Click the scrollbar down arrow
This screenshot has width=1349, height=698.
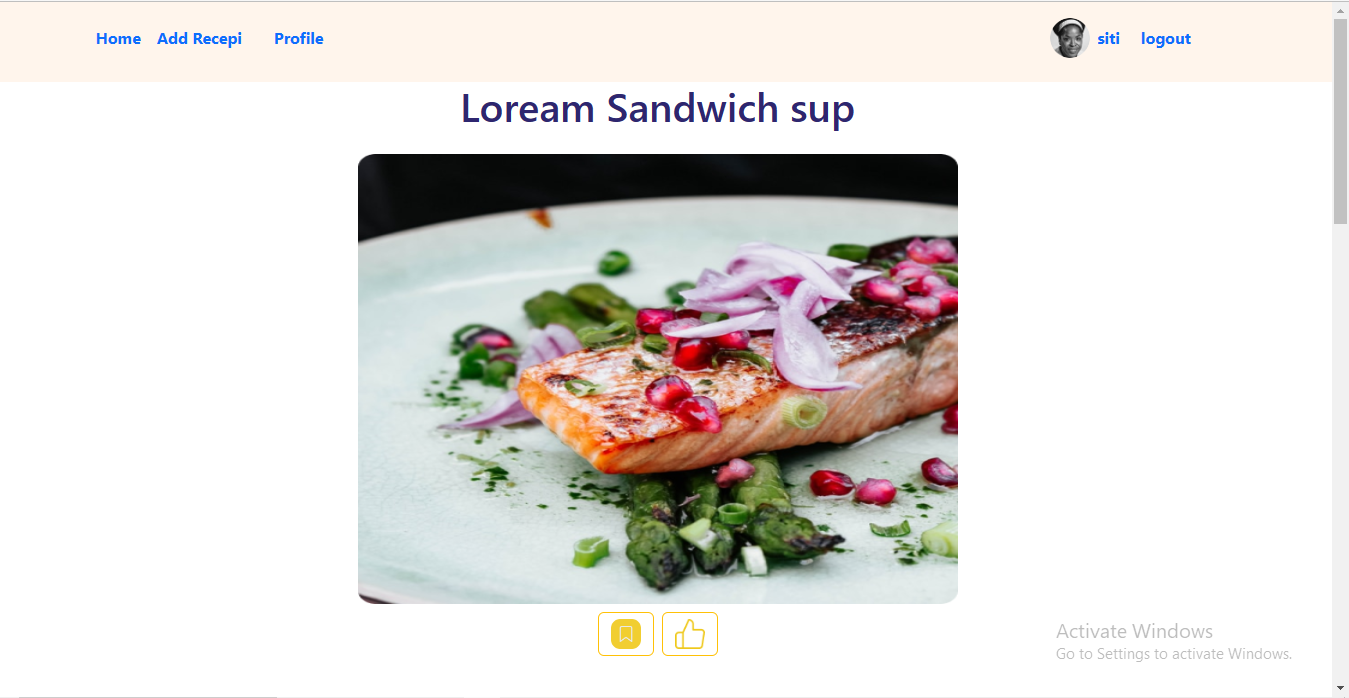[1340, 688]
